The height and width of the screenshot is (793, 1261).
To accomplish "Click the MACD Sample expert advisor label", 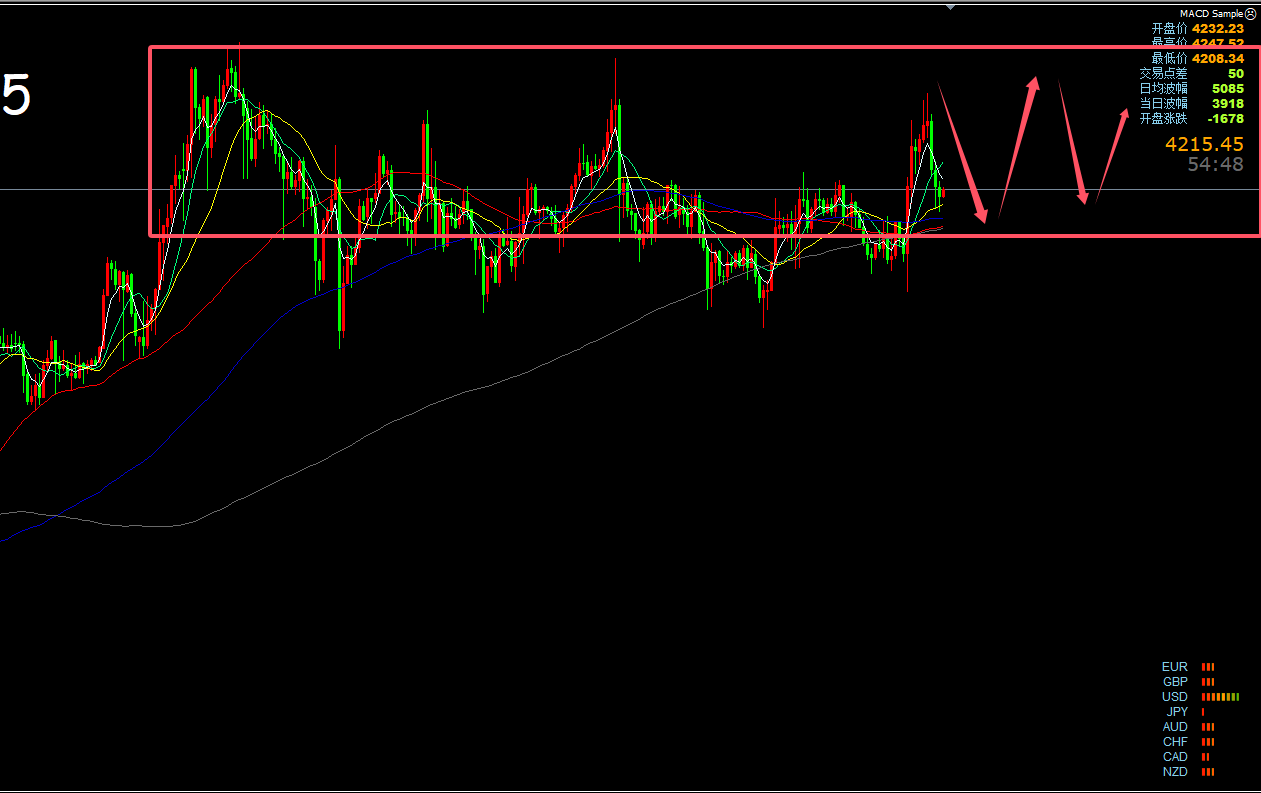I will 1211,14.
